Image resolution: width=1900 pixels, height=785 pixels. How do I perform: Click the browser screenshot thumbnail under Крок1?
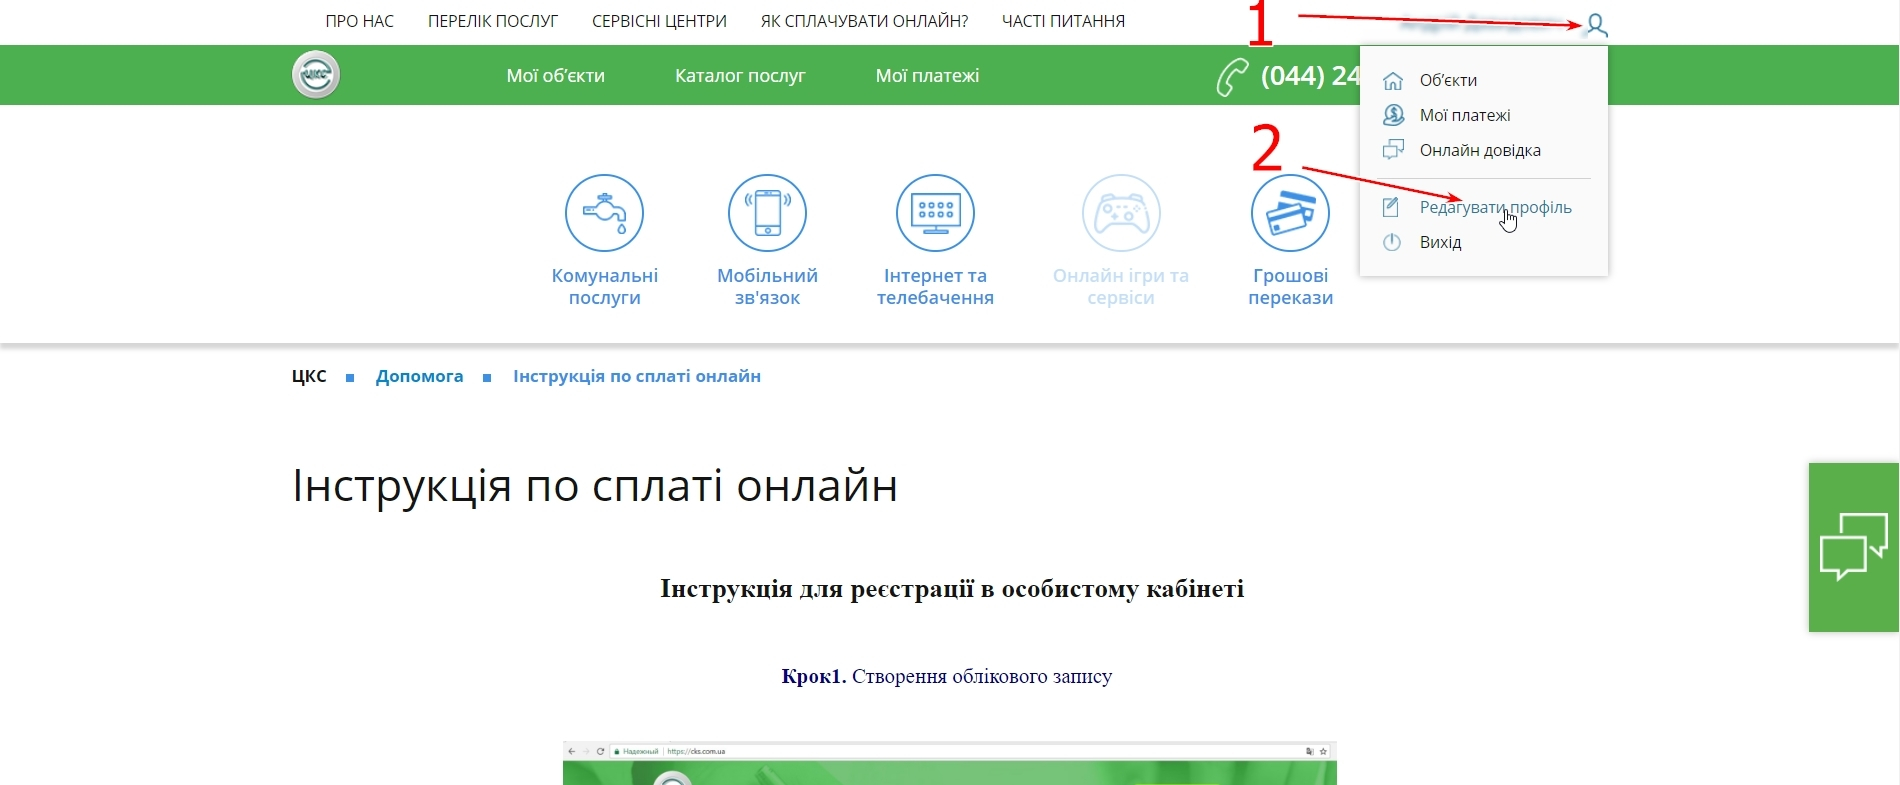click(949, 763)
